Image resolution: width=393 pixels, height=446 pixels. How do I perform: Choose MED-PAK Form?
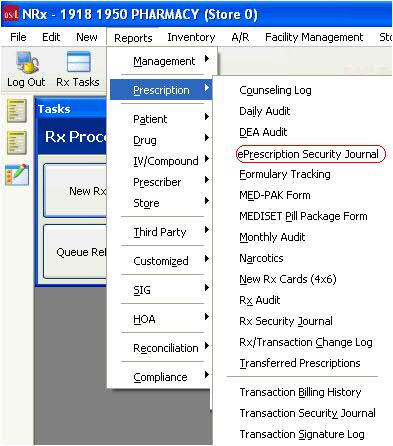pyautogui.click(x=275, y=195)
